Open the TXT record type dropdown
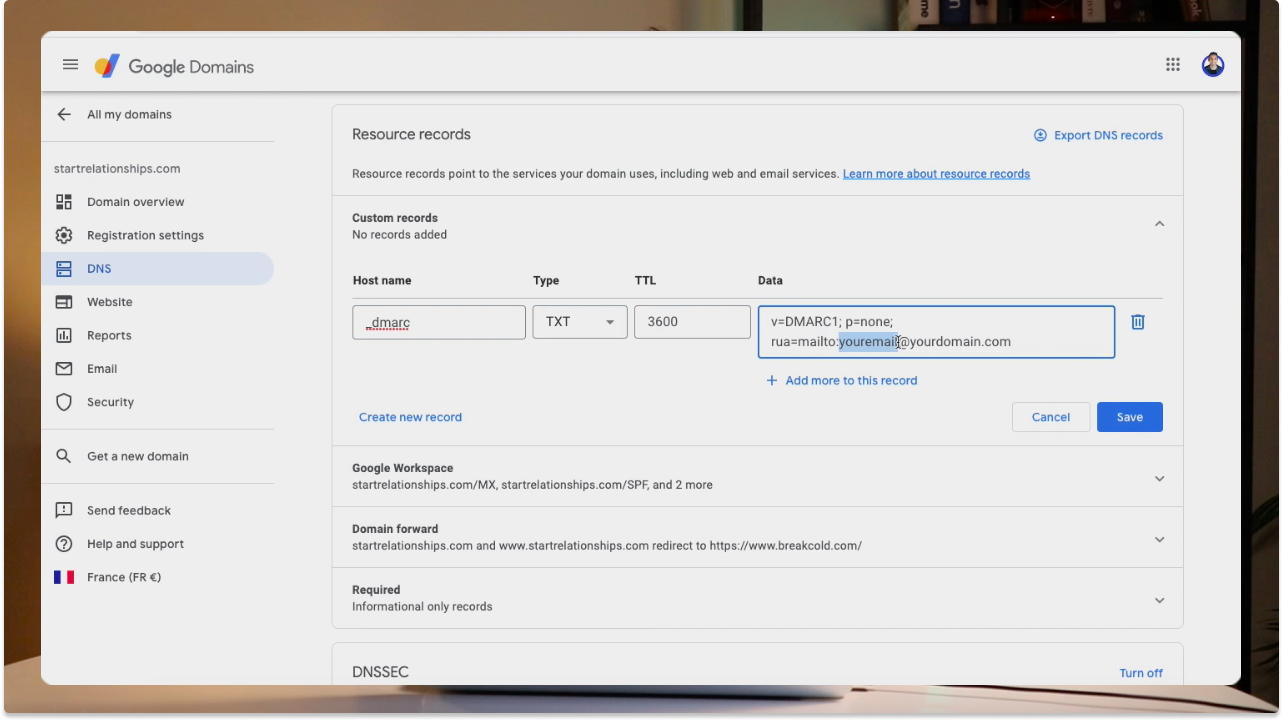 coord(580,322)
